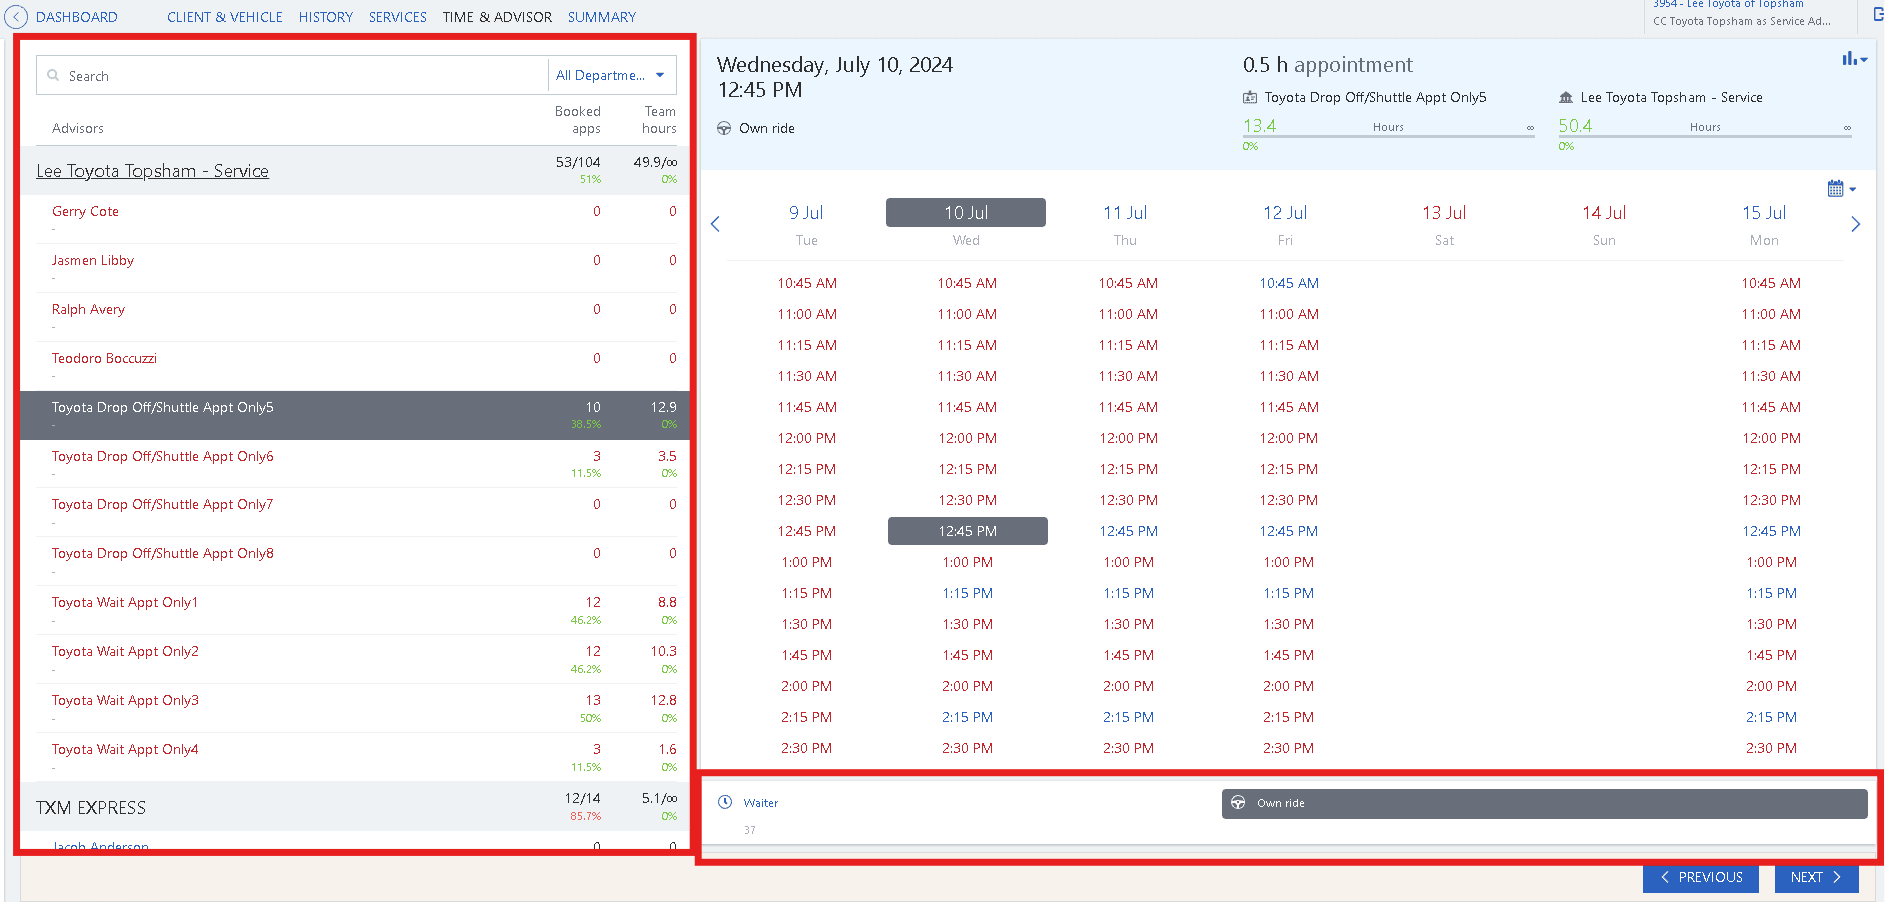Select the Own ride transportation option
Image resolution: width=1885 pixels, height=902 pixels.
click(x=1544, y=804)
